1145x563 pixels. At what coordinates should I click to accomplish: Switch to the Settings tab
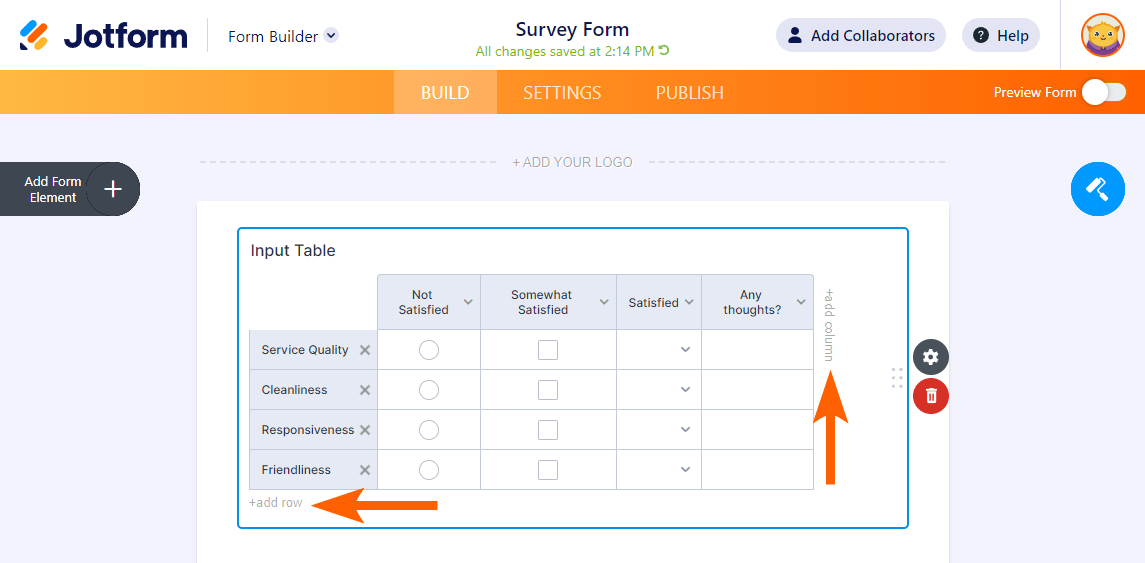coord(562,93)
